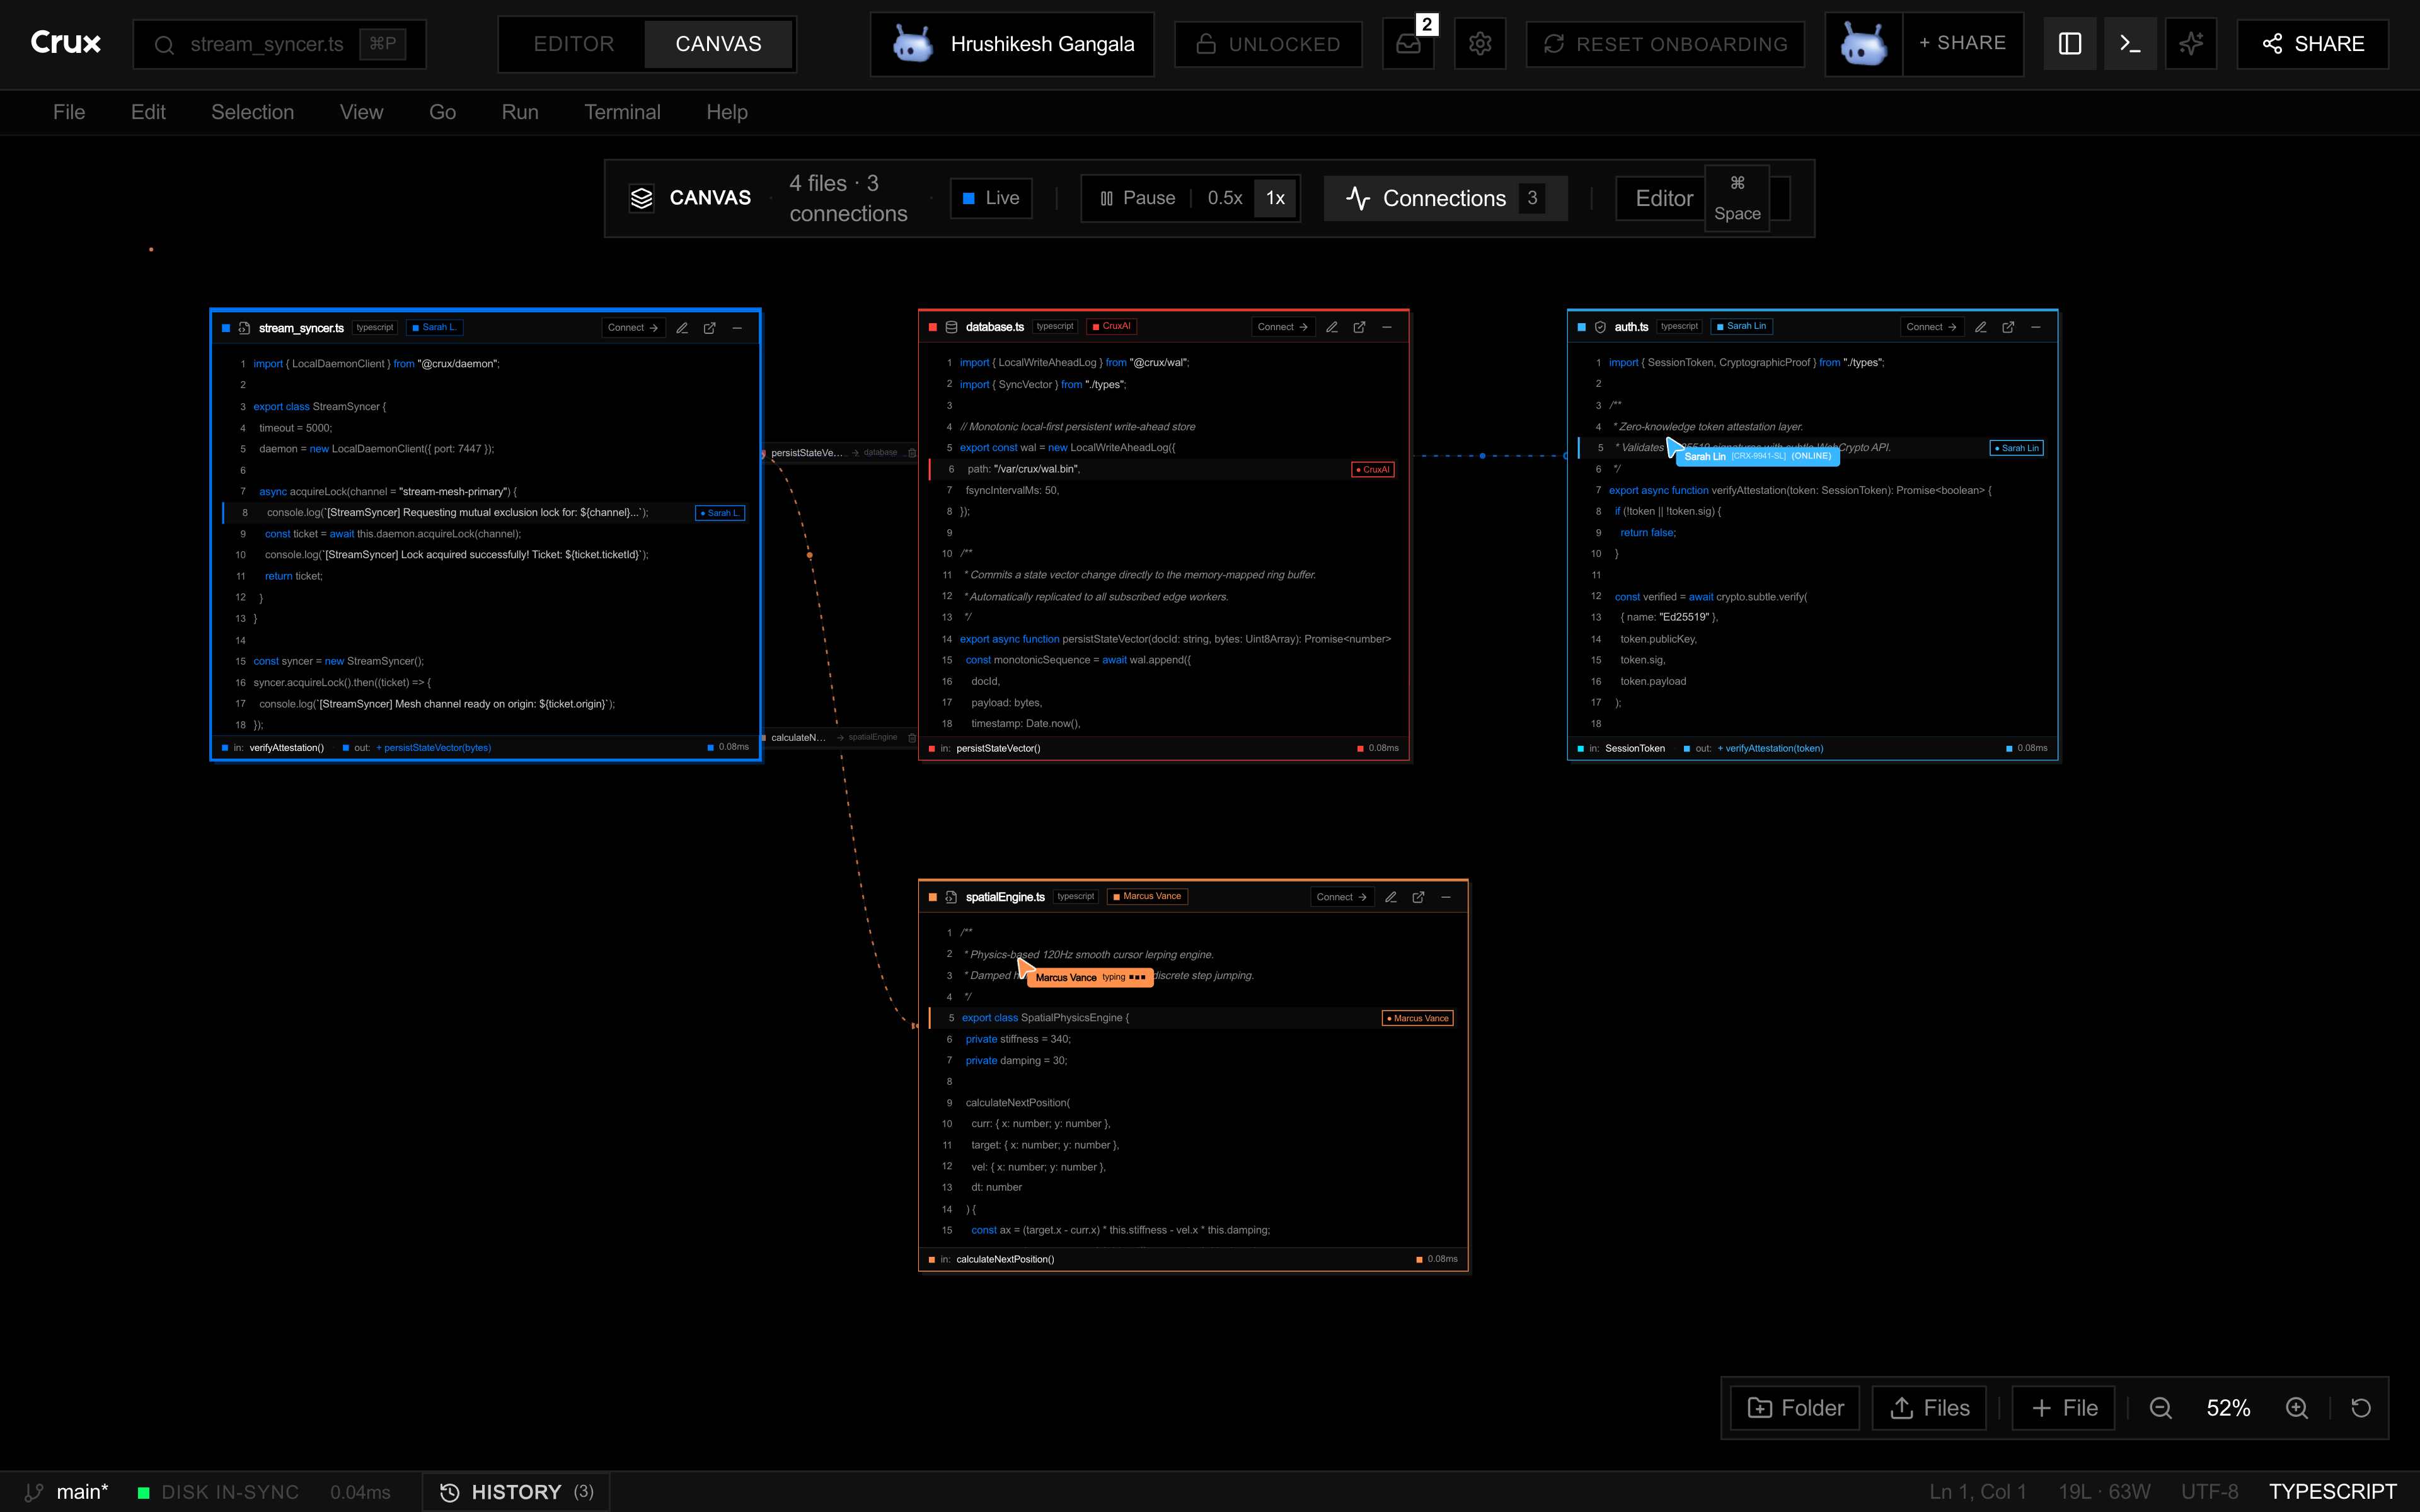
Task: Toggle the Live indicator
Action: point(990,198)
